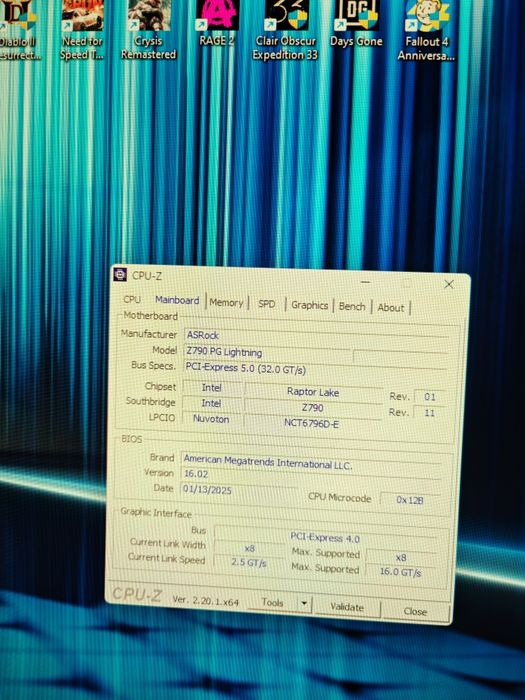Click the Bus Specs PCI-Express 5.0 field
Viewport: 525px width, 700px height.
(x=314, y=370)
